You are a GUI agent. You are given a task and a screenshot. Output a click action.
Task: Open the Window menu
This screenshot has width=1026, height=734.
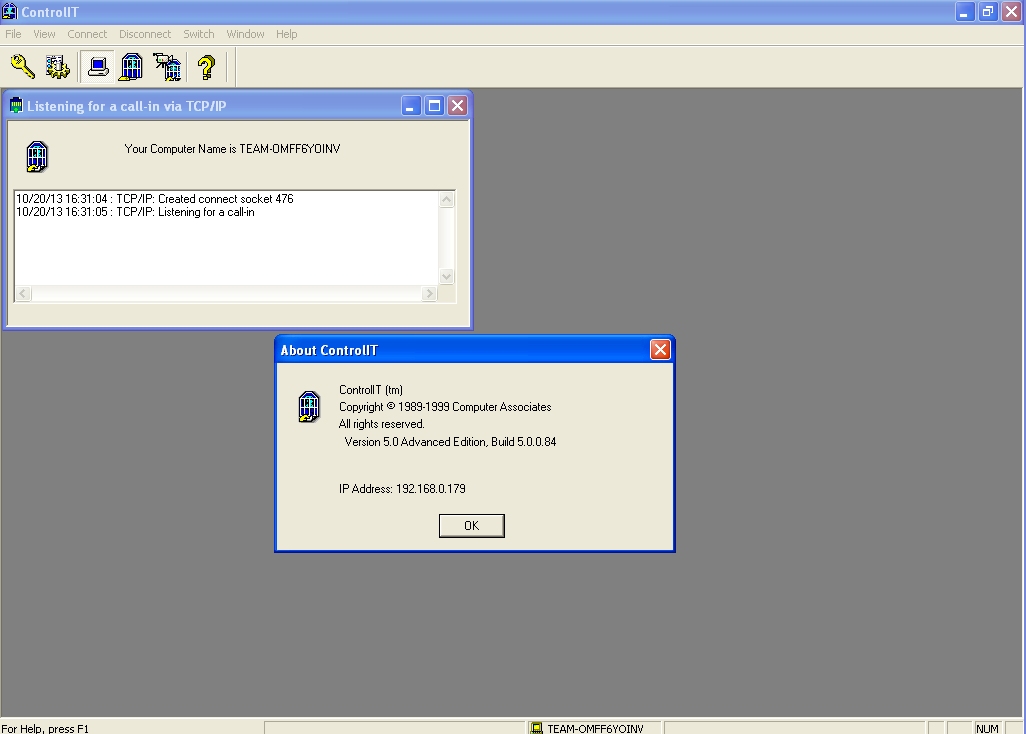coord(245,34)
